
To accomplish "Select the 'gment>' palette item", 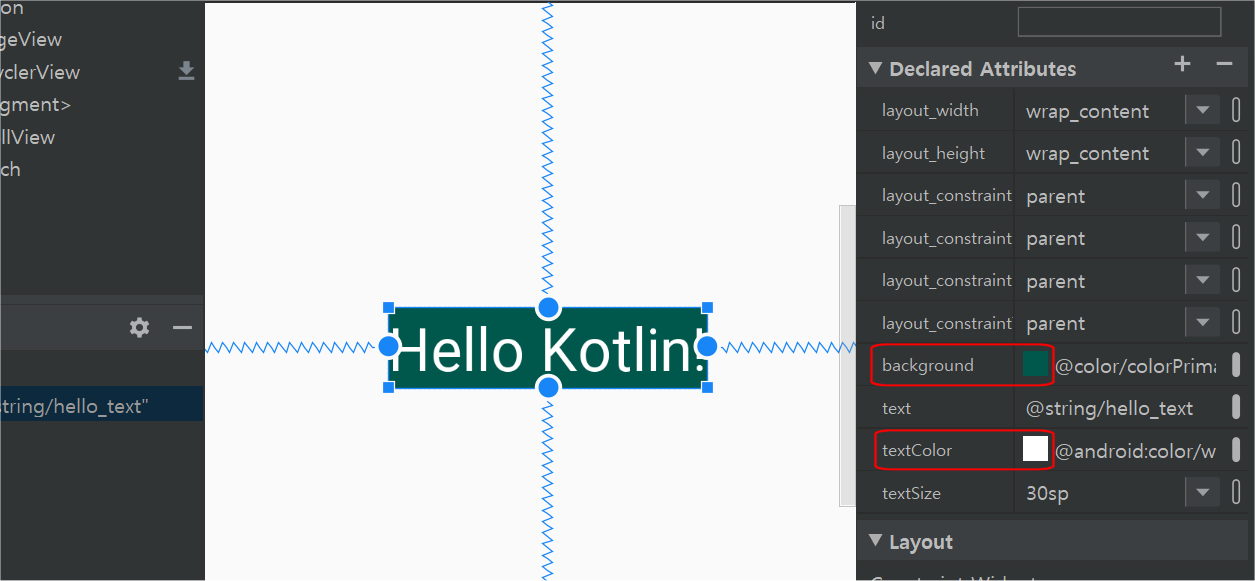I will pyautogui.click(x=35, y=104).
